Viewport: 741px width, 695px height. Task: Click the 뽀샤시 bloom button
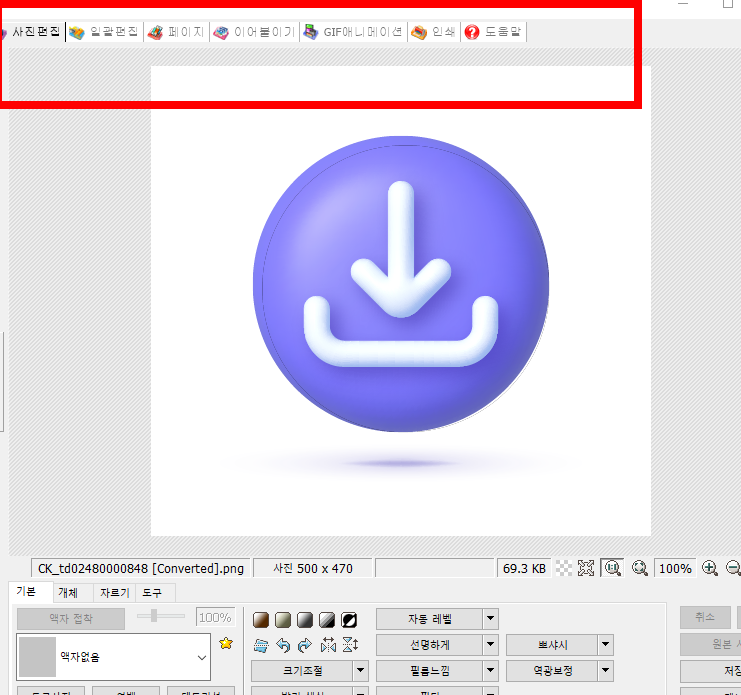(552, 644)
